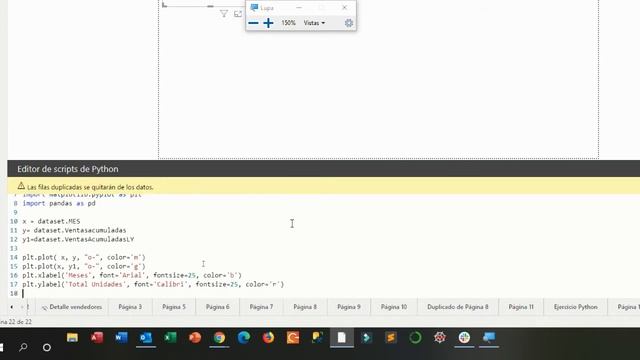Open Windows search from taskbar
The width and height of the screenshot is (640, 360).
click(23, 347)
